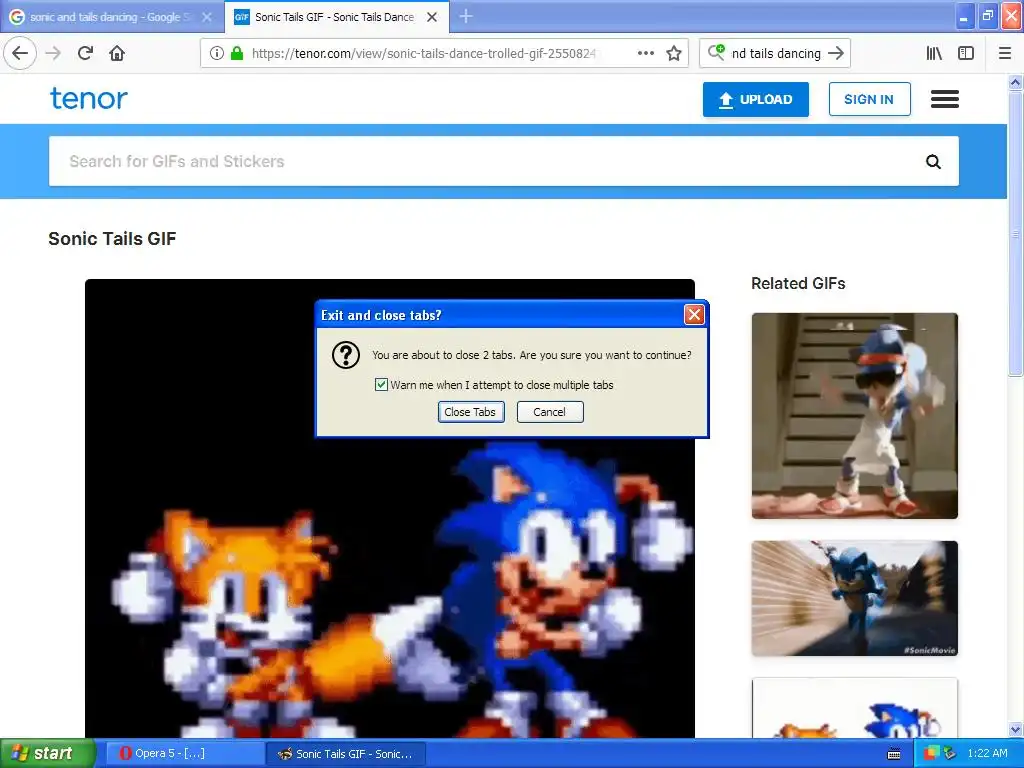Uncheck Warn me when closing multiple tabs
The image size is (1024, 768).
tap(381, 385)
